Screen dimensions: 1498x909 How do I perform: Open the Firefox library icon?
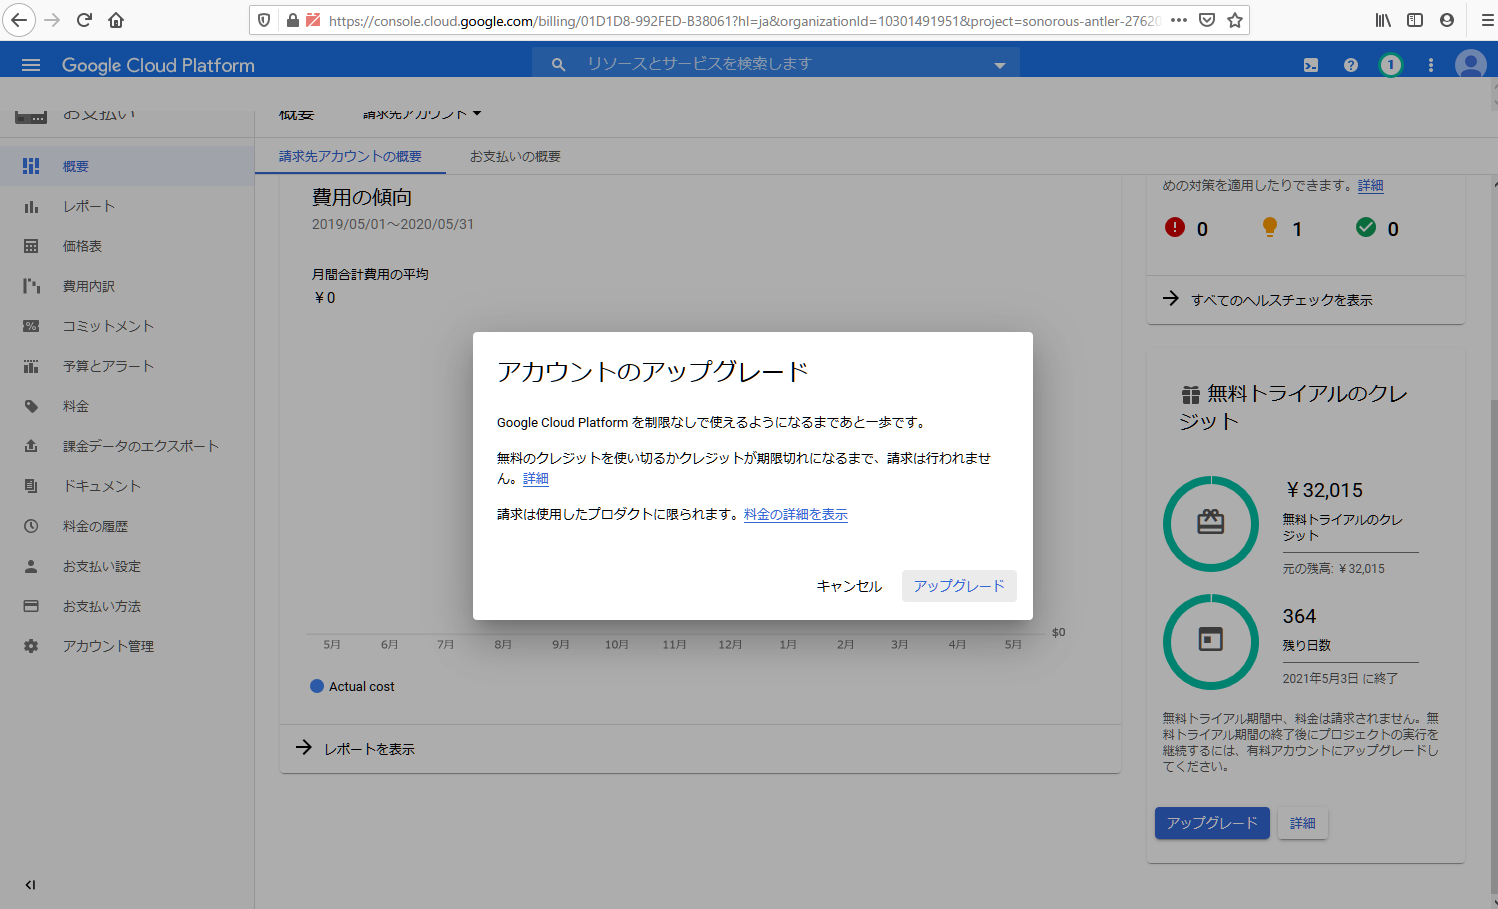click(1383, 20)
